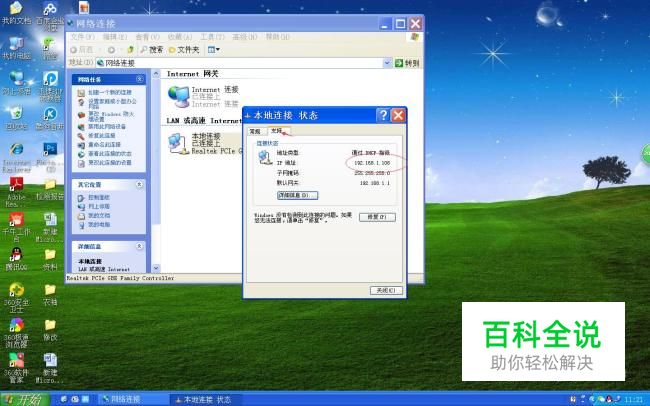
Task: Click the 搜索 search toolbar button
Action: pos(152,50)
